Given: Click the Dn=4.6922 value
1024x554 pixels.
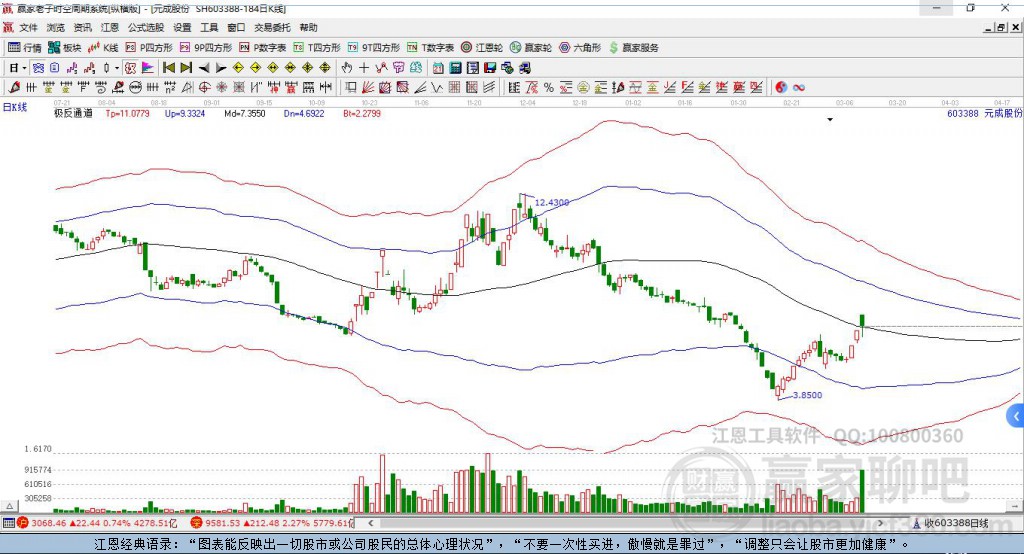Looking at the screenshot, I should 304,113.
